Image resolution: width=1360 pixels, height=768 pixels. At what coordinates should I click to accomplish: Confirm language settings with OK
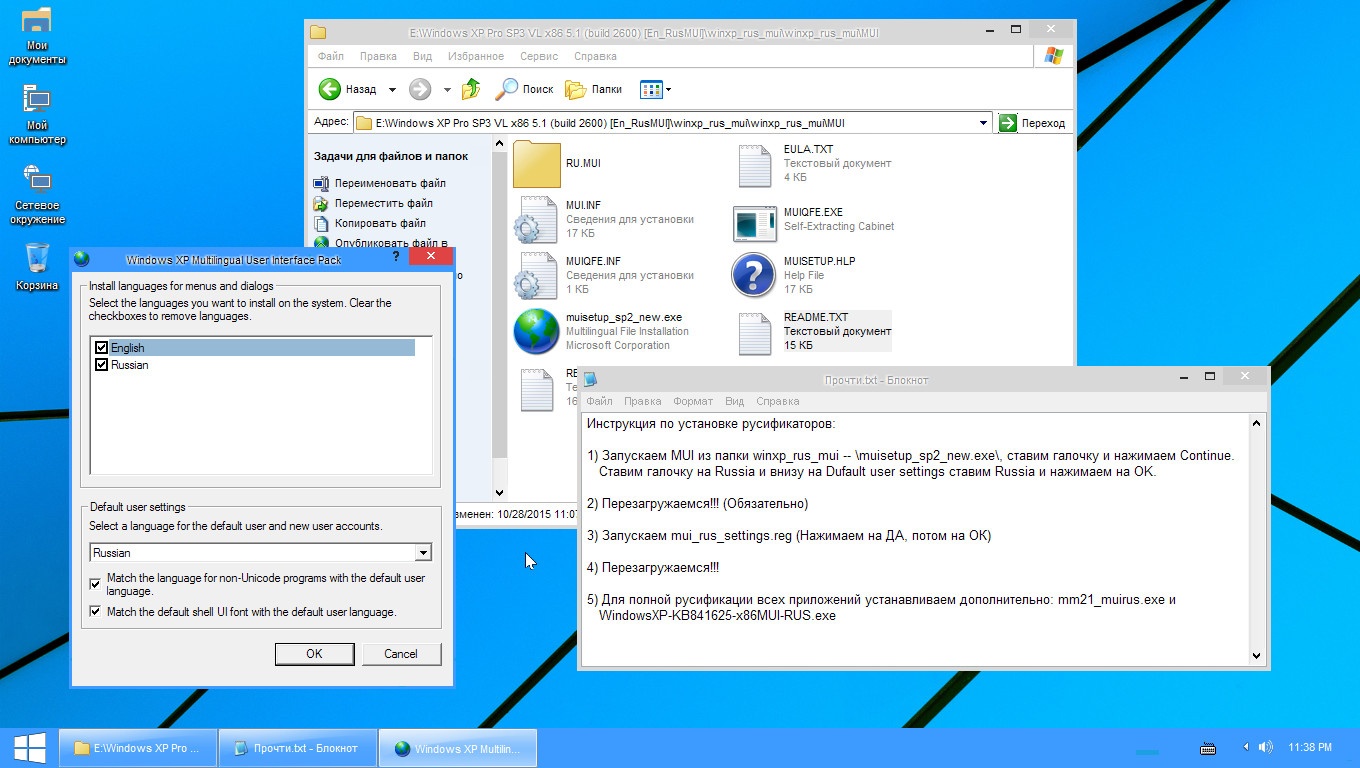[314, 653]
